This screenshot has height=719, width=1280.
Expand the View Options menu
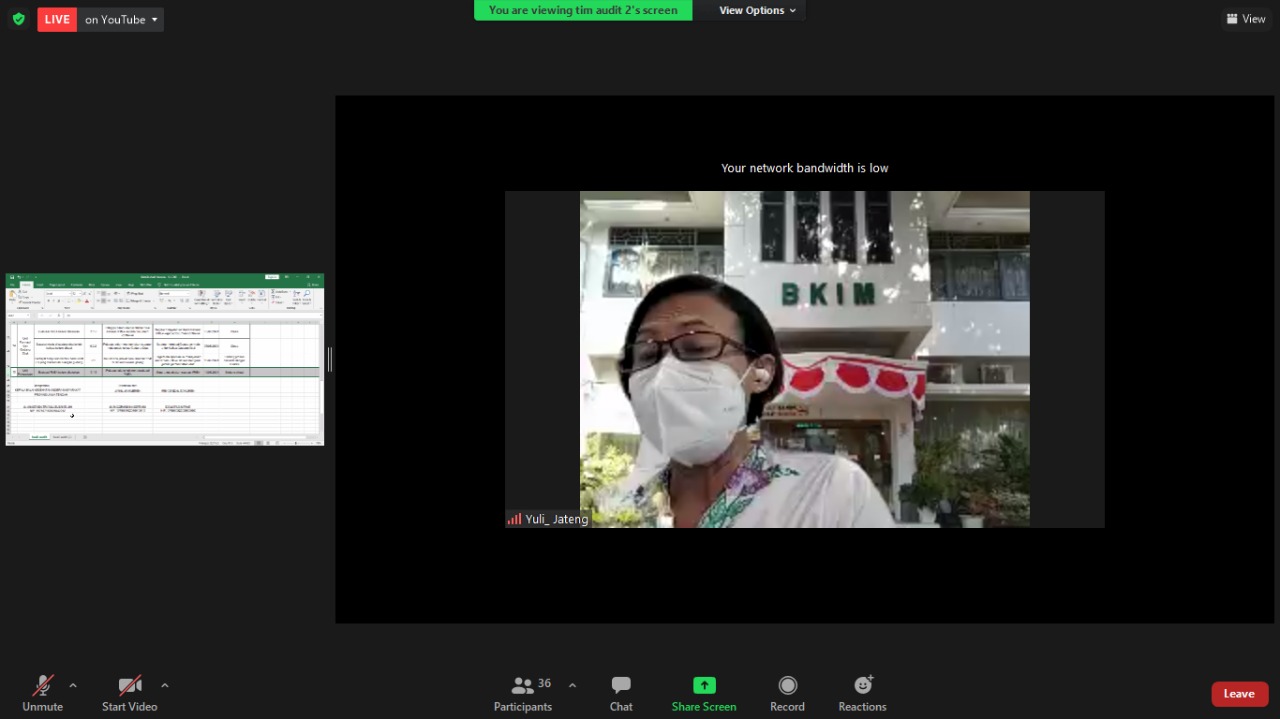[757, 10]
